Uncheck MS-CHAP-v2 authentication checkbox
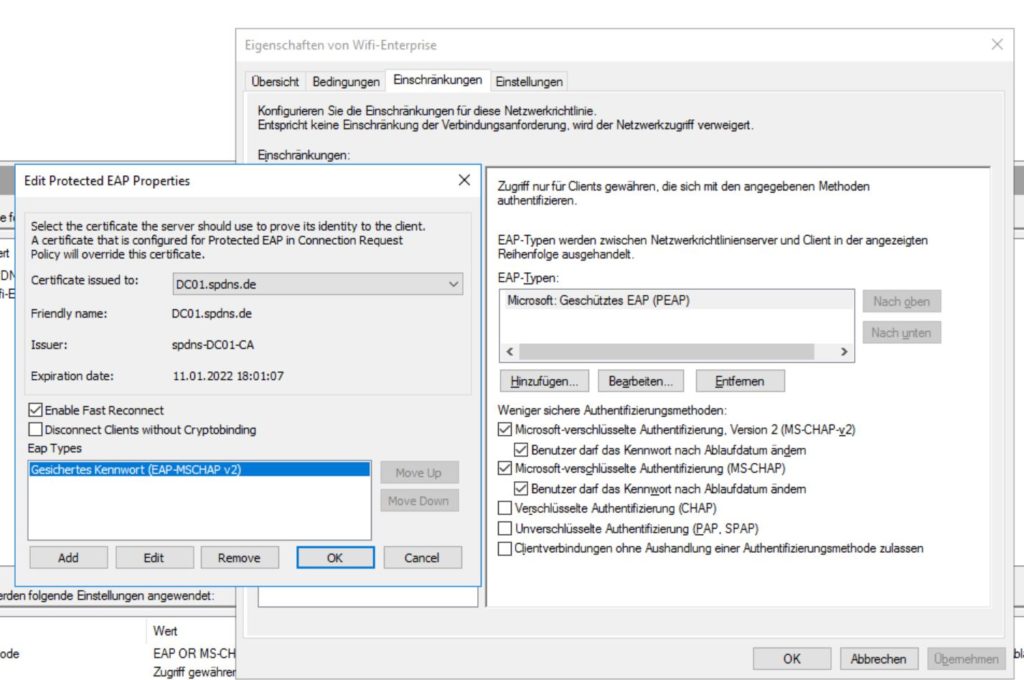The height and width of the screenshot is (680, 1024). pos(504,430)
